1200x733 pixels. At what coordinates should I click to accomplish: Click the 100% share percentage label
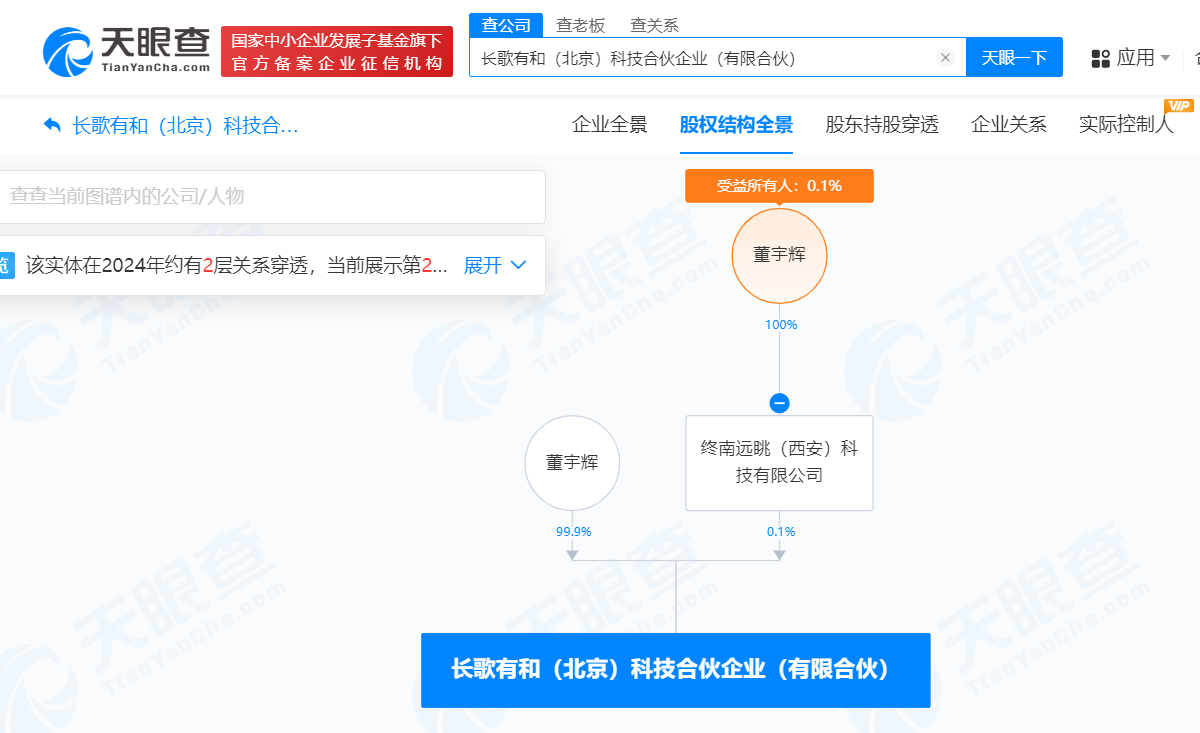click(x=781, y=324)
